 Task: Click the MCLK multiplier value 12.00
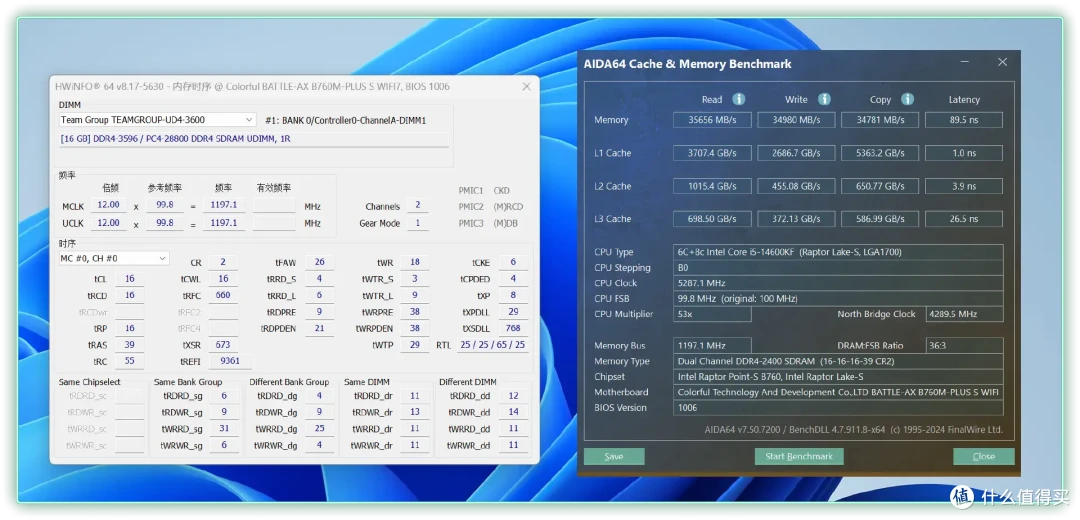coord(108,205)
